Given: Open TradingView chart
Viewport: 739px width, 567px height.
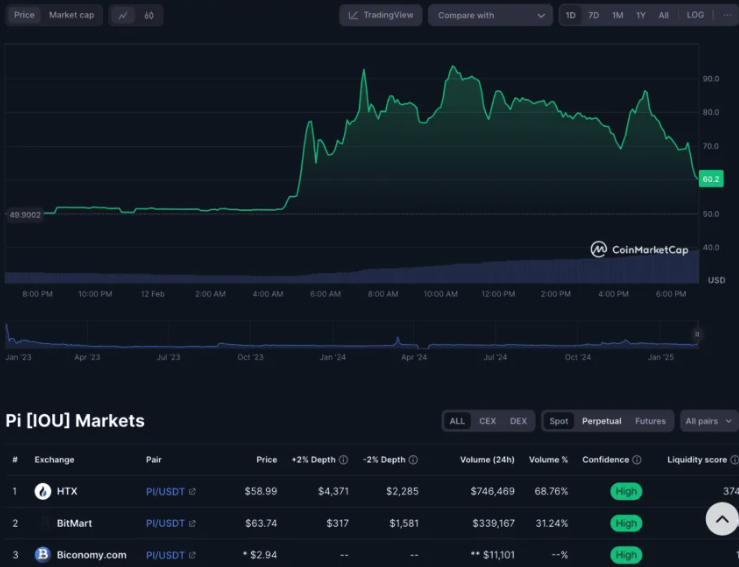Looking at the screenshot, I should [381, 15].
